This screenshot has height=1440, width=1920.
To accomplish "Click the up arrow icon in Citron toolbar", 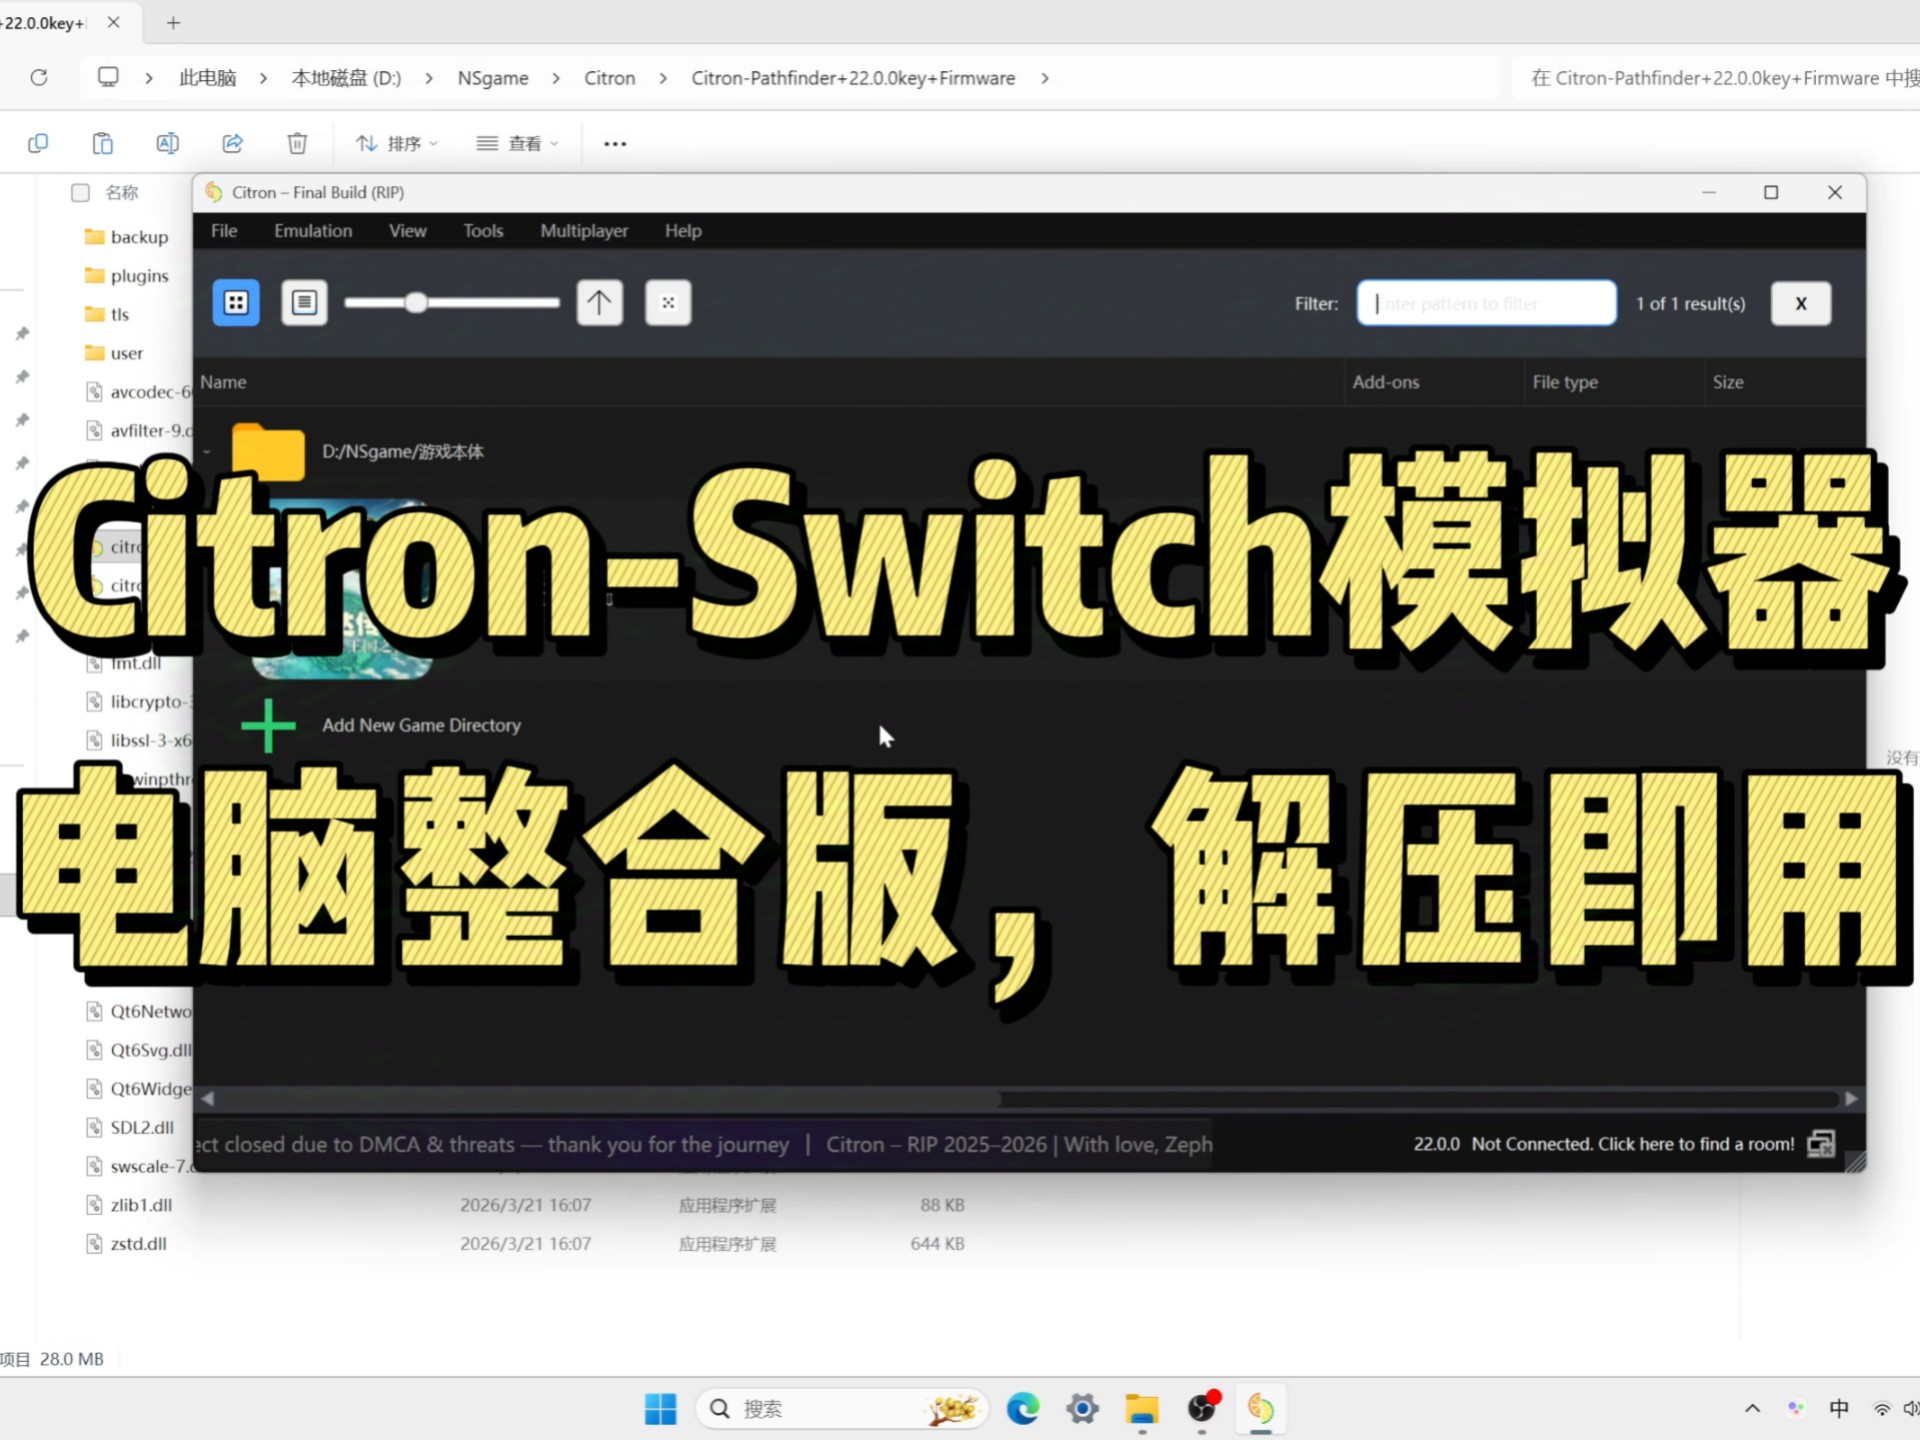I will point(599,302).
